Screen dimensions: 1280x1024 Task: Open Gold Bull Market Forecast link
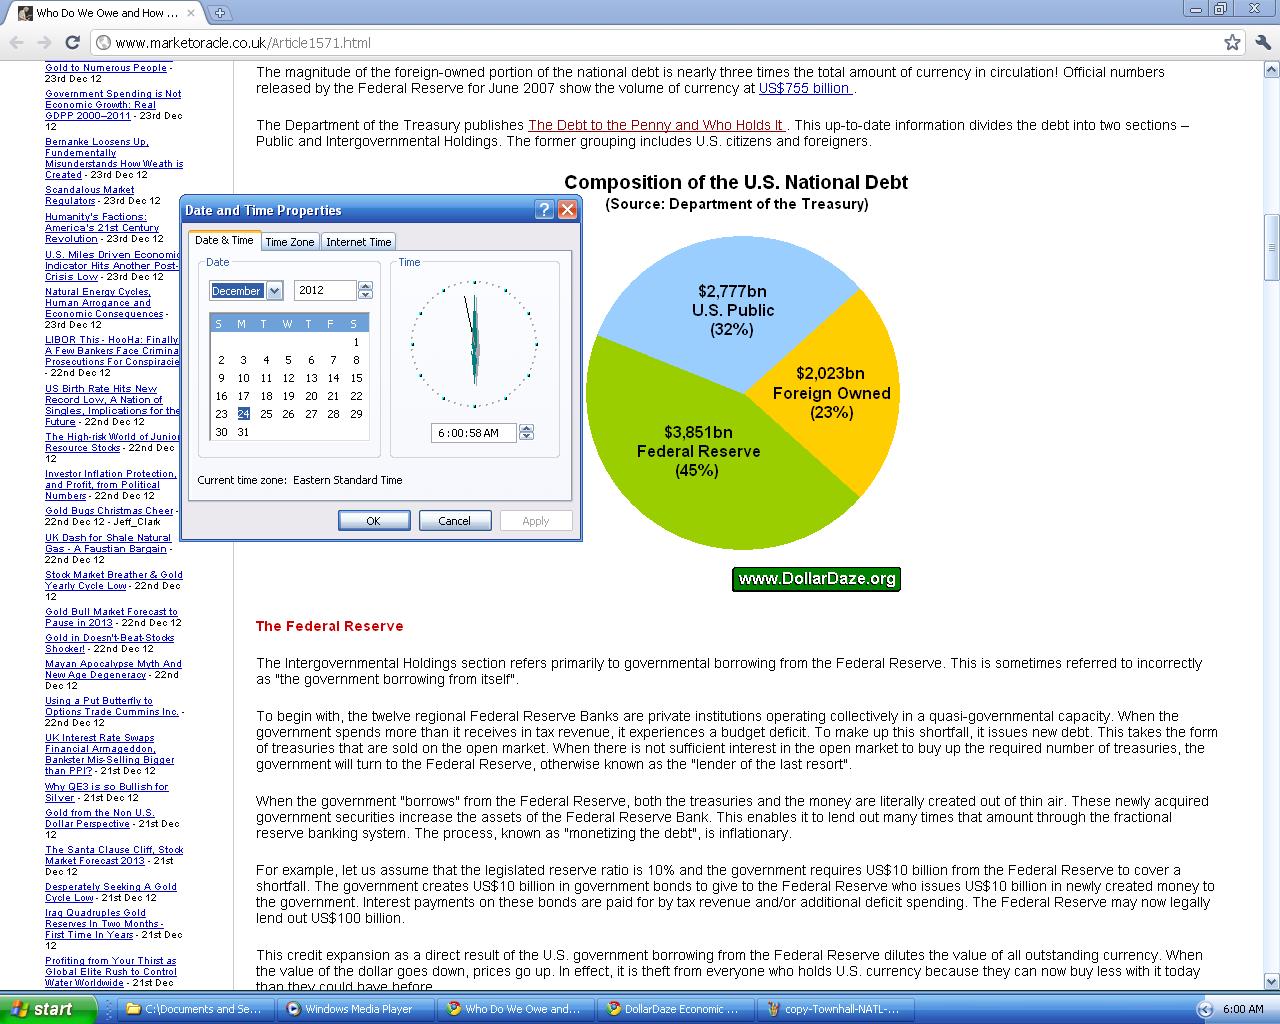coord(111,617)
